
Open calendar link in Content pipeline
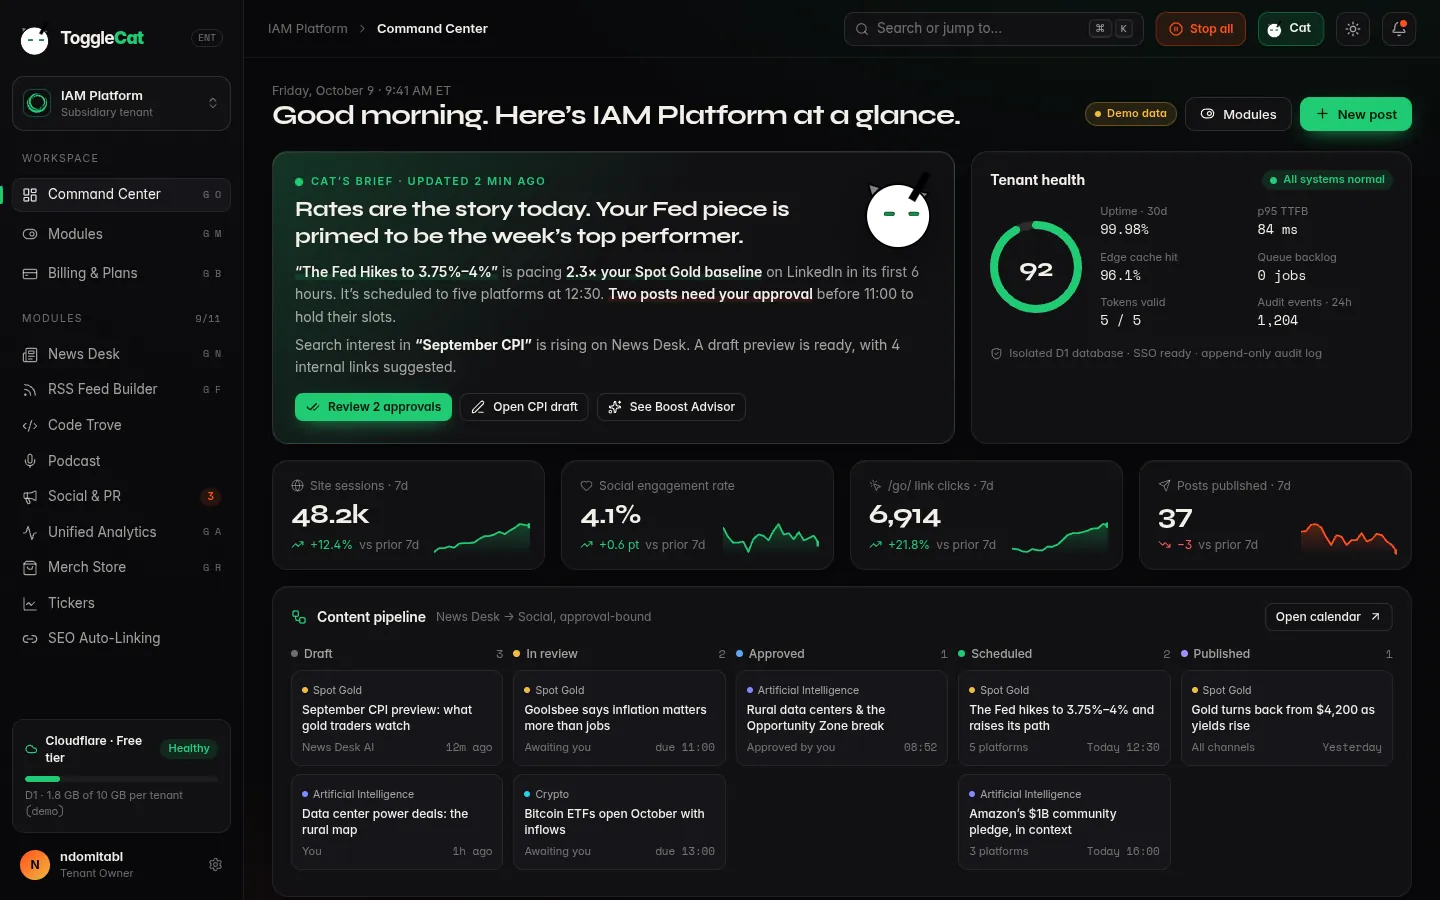click(1328, 617)
